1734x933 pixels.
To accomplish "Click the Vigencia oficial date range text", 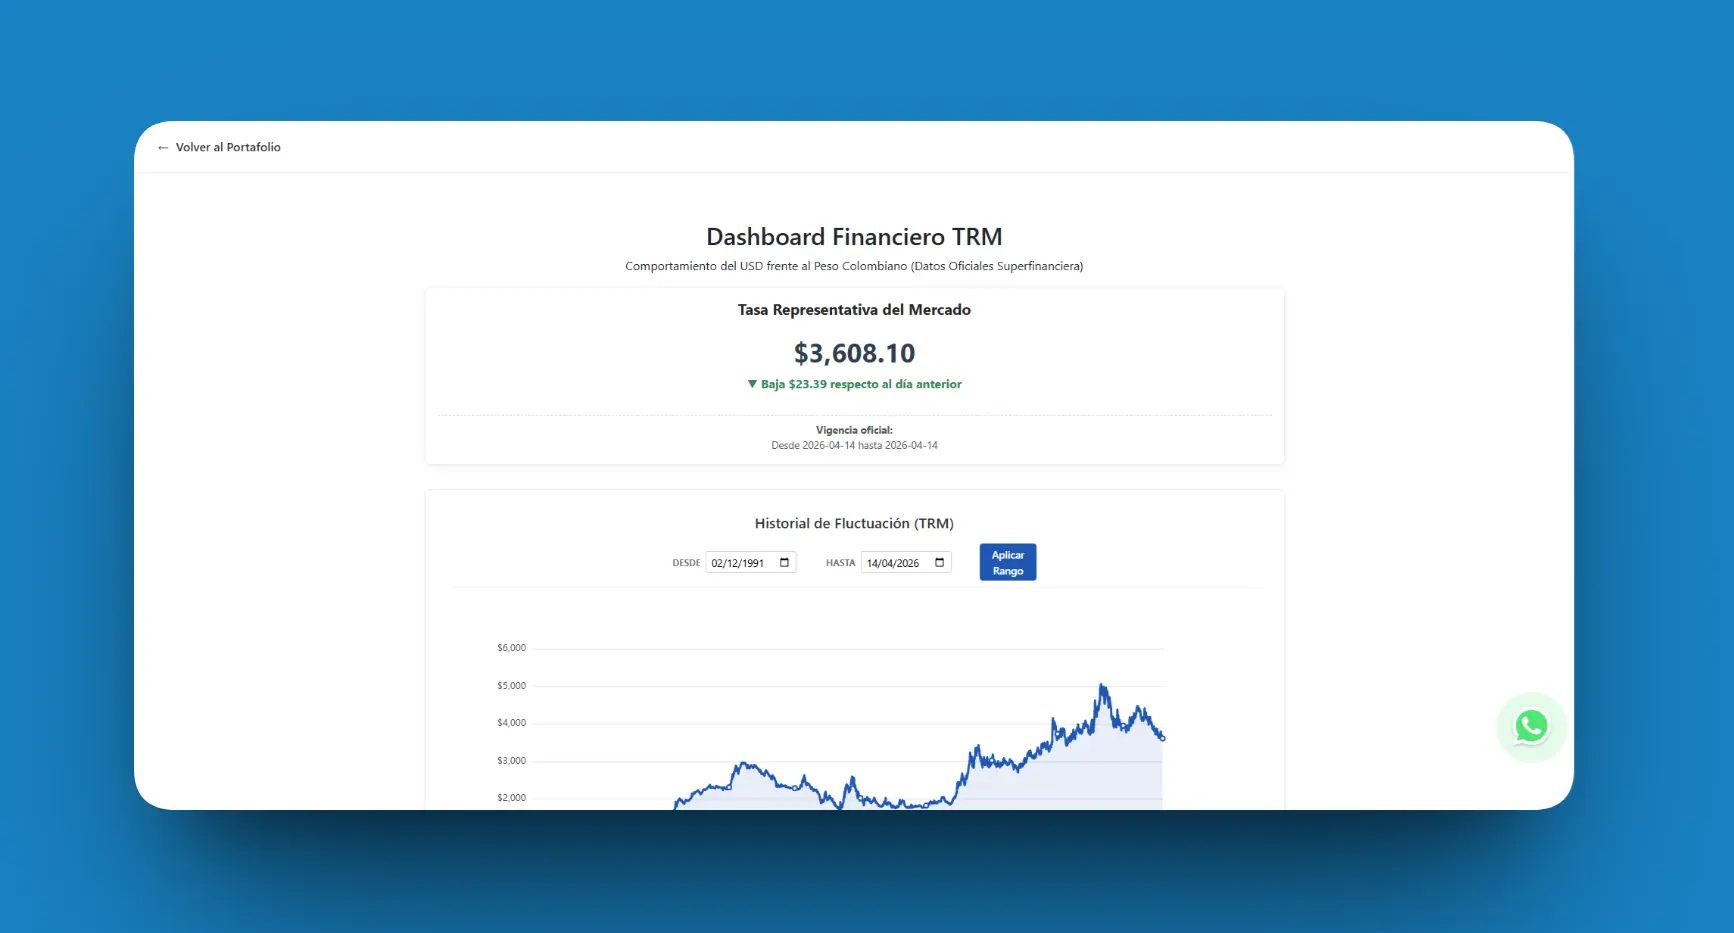I will [854, 445].
